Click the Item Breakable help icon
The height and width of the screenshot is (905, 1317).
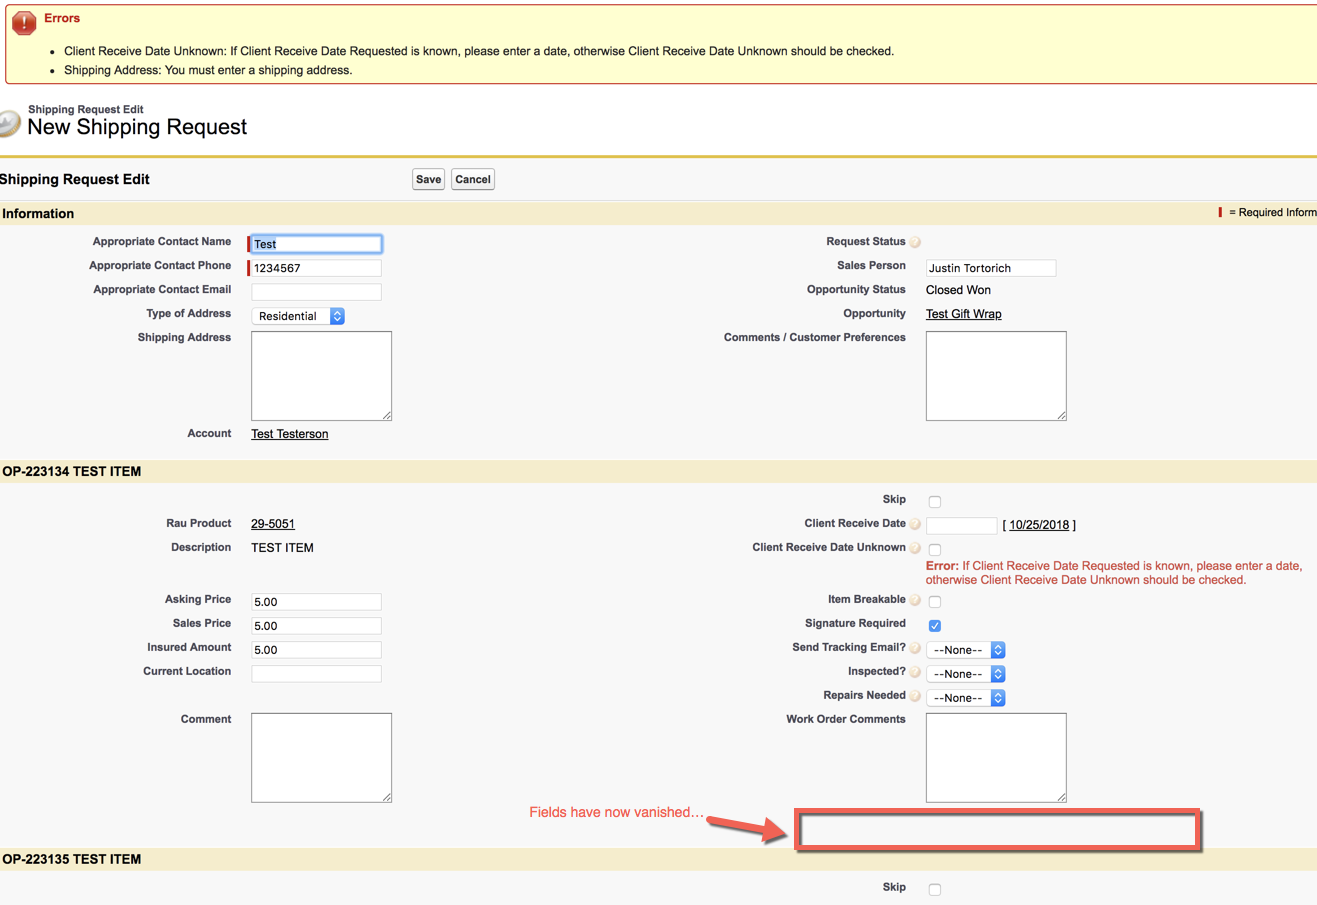(915, 600)
